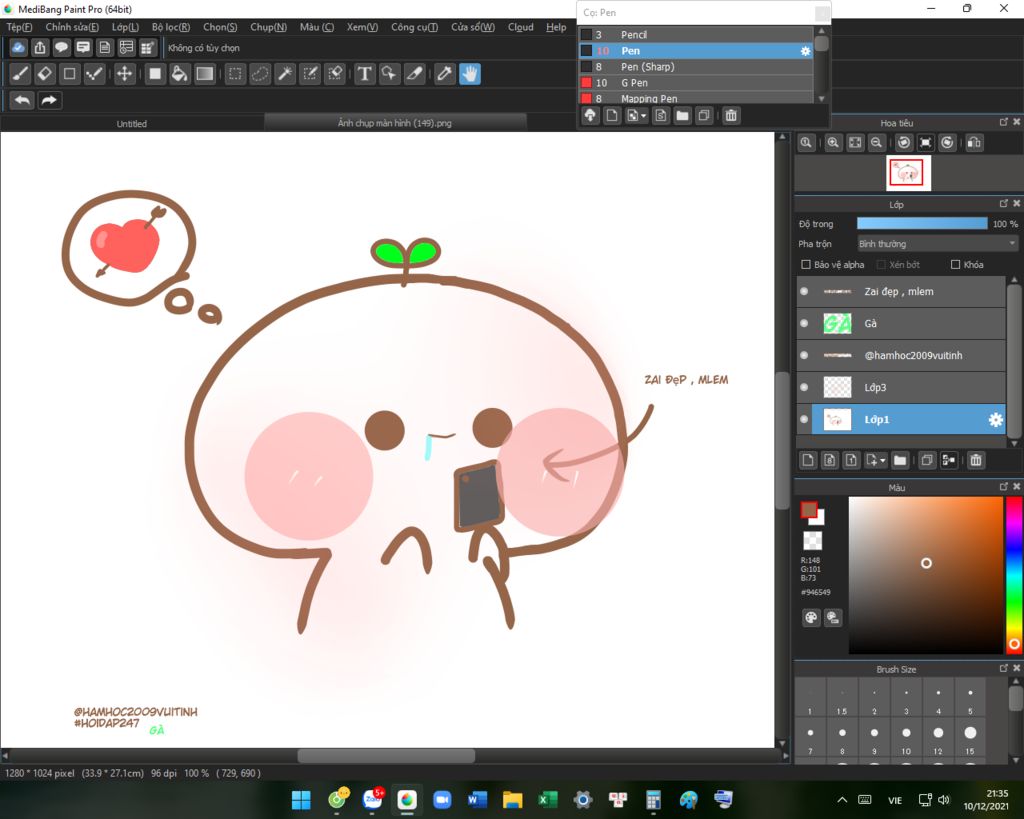This screenshot has height=819, width=1024.
Task: Select the Eyedropper tool
Action: pyautogui.click(x=445, y=74)
